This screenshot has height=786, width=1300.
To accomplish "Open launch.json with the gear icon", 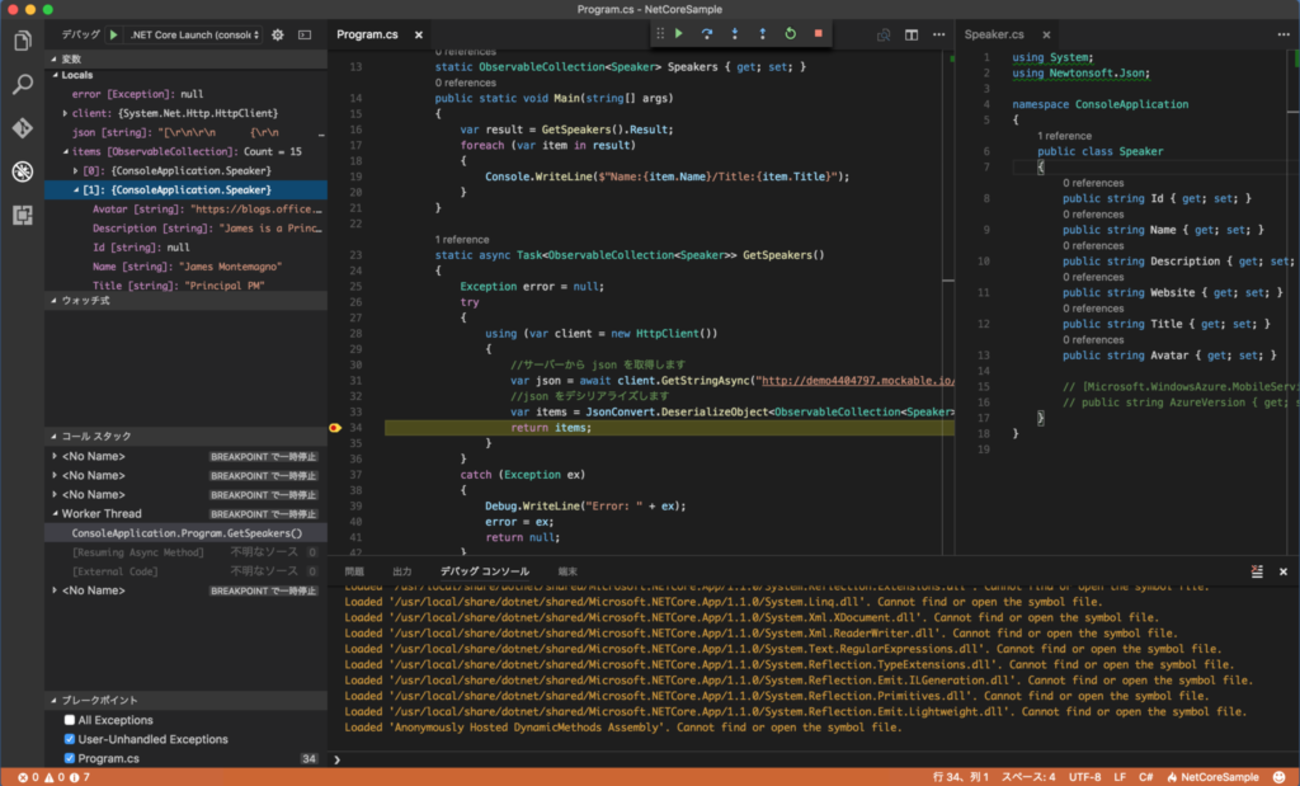I will (278, 35).
